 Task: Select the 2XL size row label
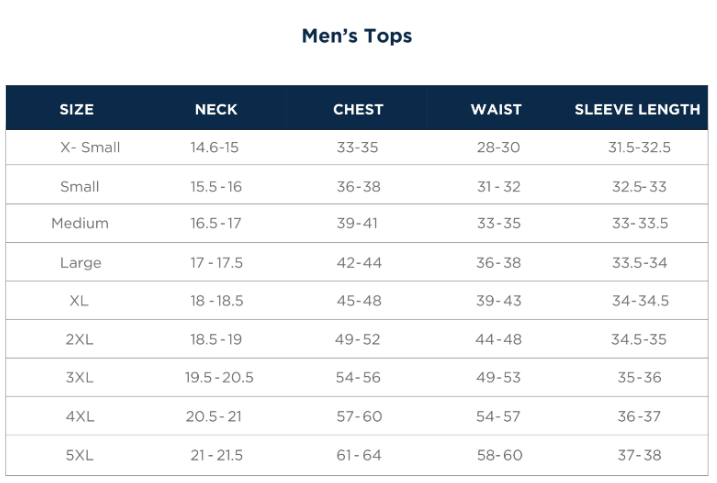[80, 340]
